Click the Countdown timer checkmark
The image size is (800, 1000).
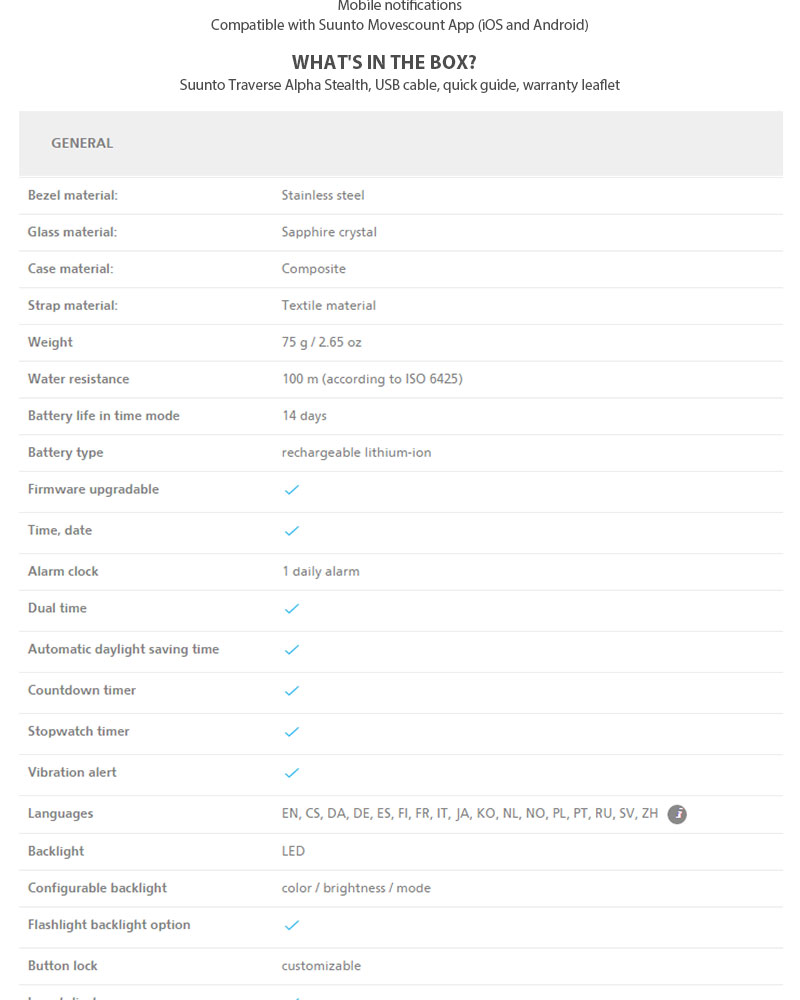(x=292, y=691)
